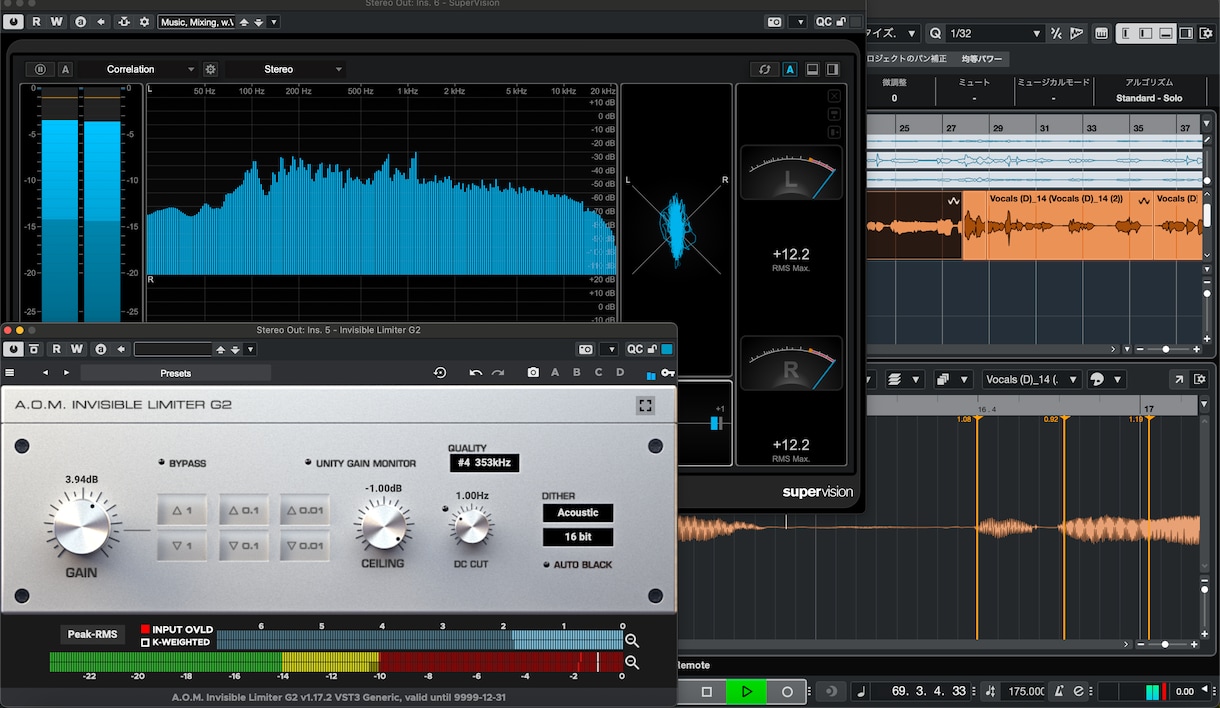Open the SuperVision preset browser arrow
Viewport: 1220px width, 708px height.
[275, 21]
